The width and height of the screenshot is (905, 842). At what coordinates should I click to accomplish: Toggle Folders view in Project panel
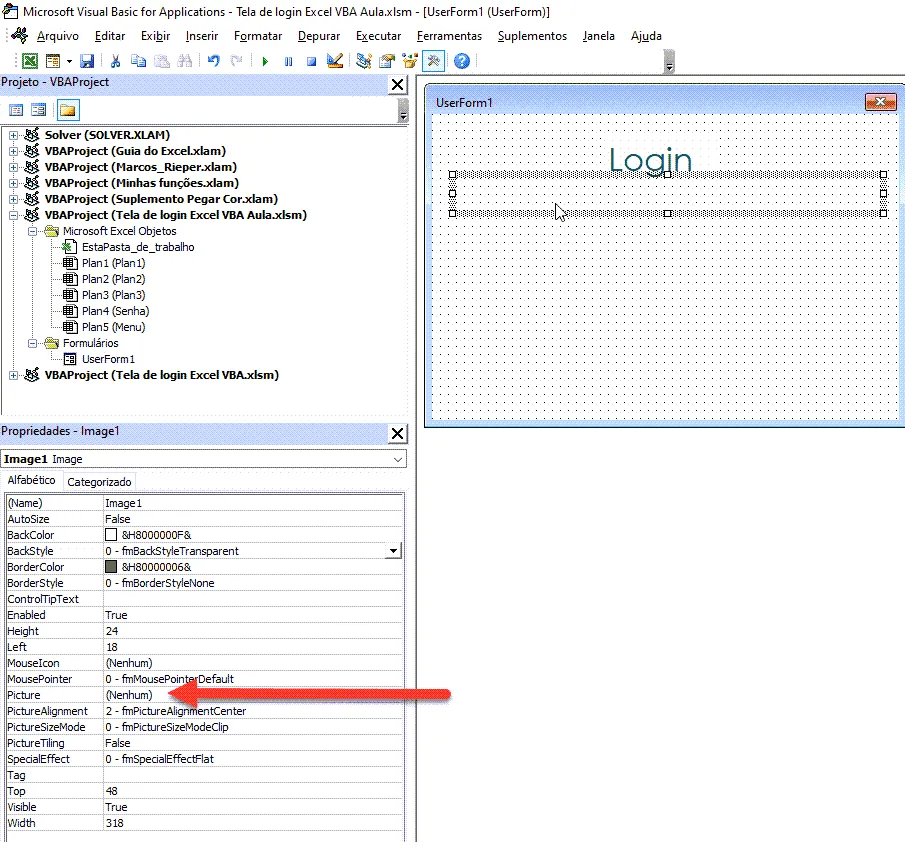[x=68, y=110]
